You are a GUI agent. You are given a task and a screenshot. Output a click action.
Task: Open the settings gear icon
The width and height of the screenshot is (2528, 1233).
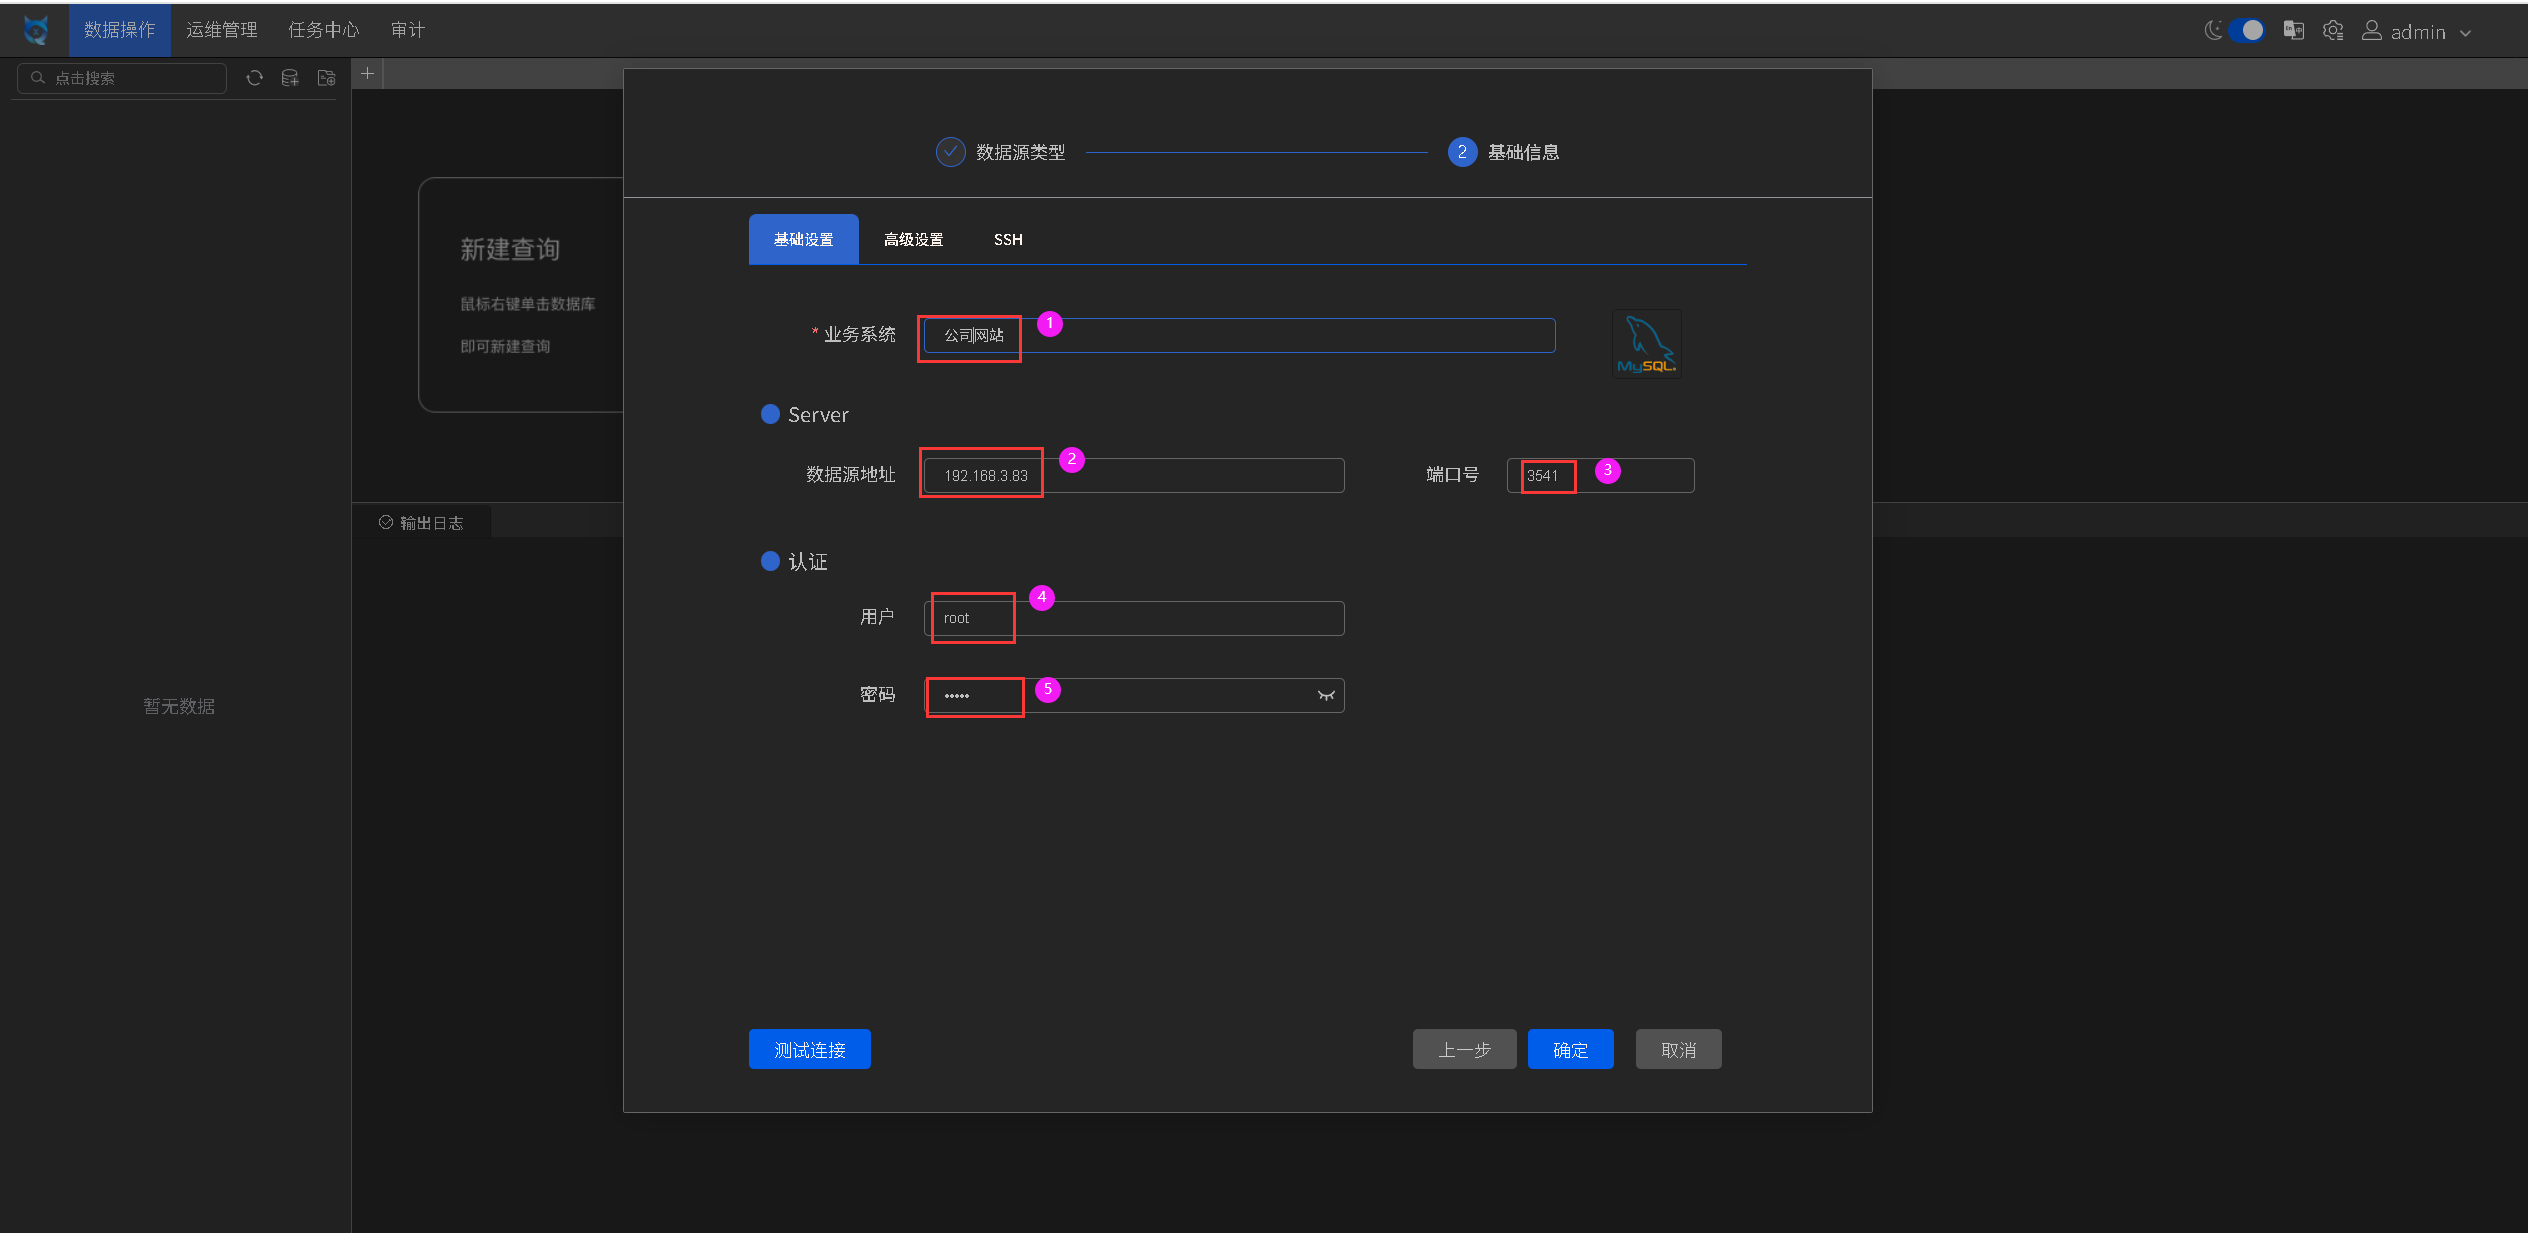(x=2333, y=31)
